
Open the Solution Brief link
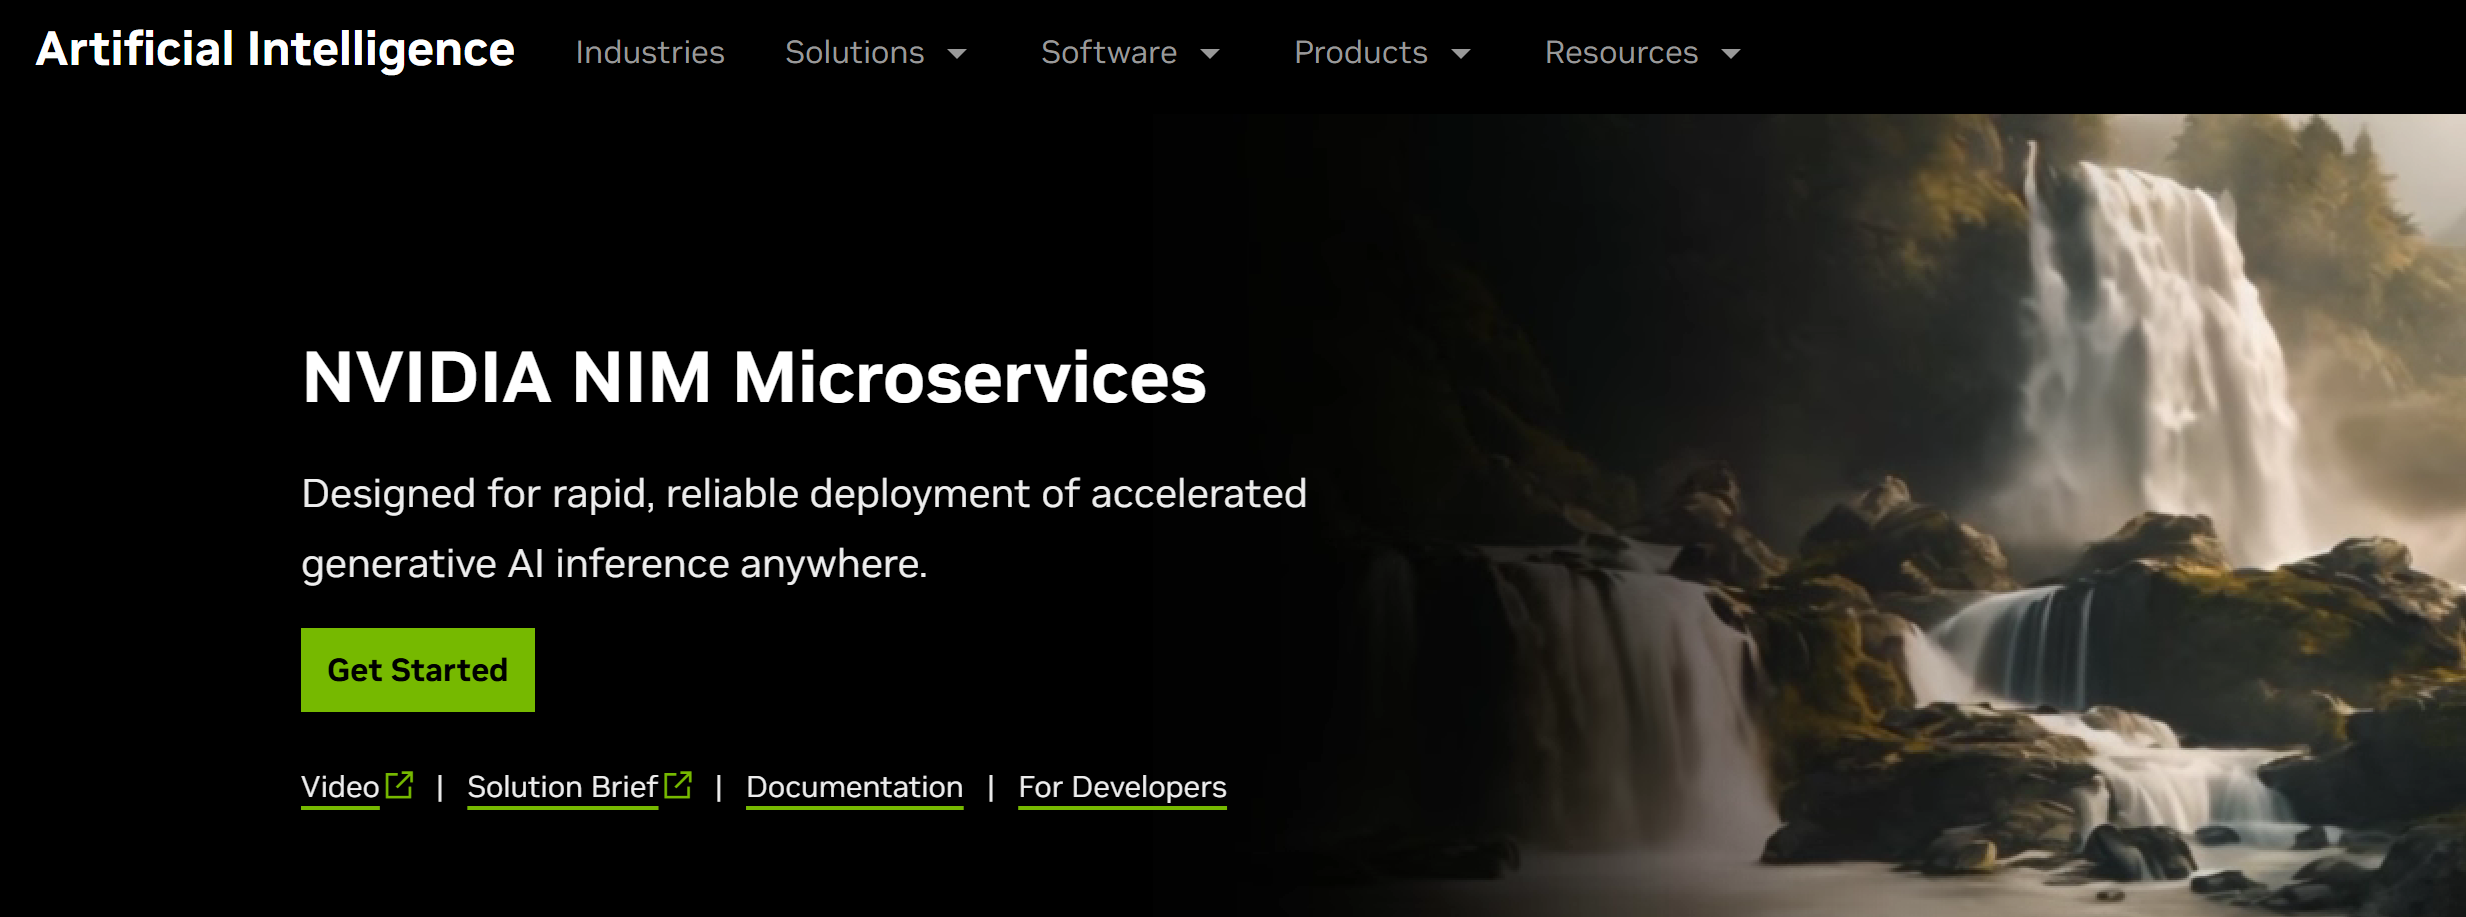[x=562, y=787]
